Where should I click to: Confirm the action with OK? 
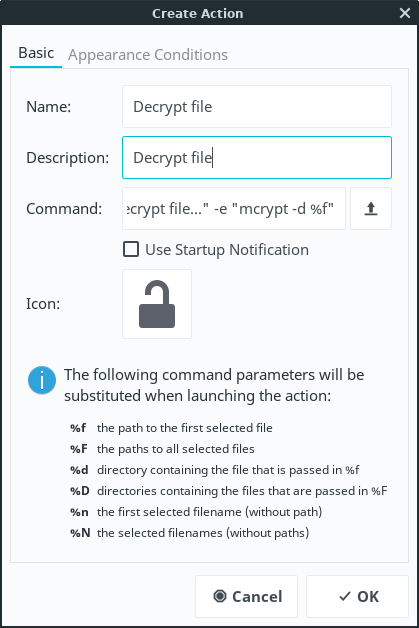(357, 596)
